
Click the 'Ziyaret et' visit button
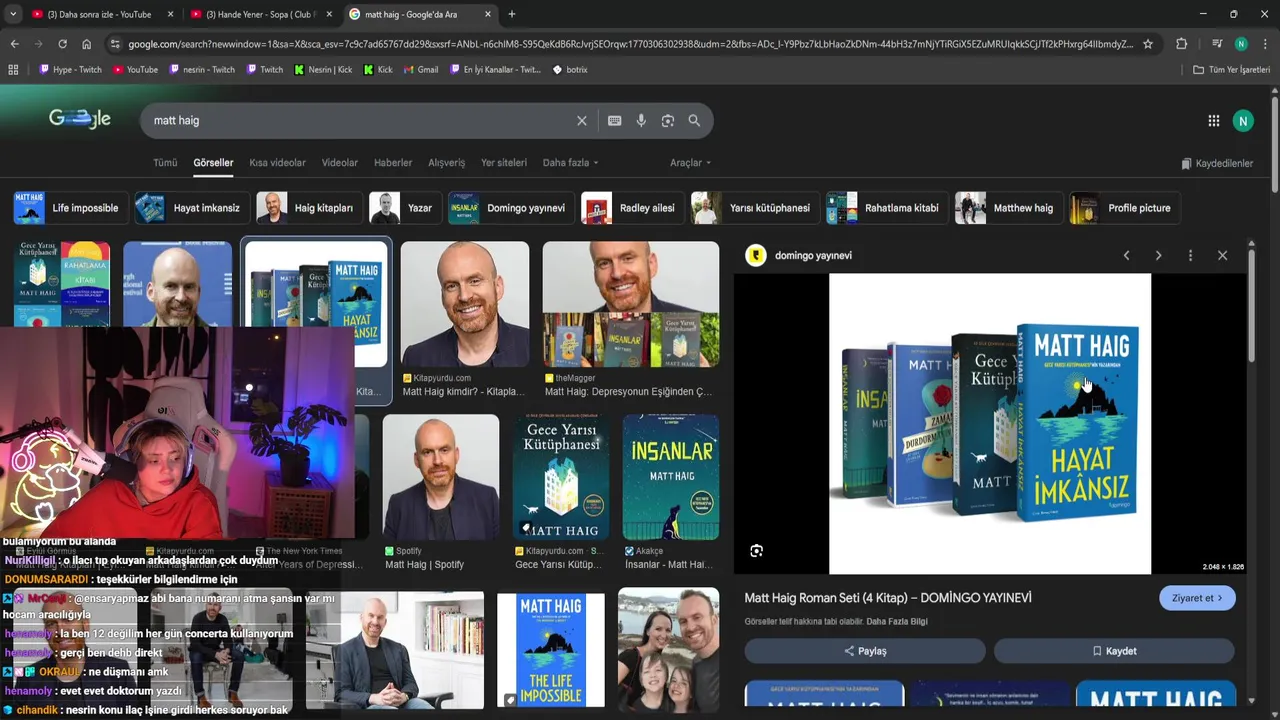(x=1197, y=598)
